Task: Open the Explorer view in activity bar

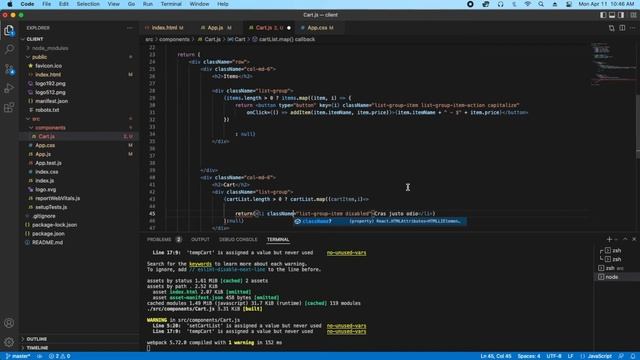Action: [x=9, y=31]
